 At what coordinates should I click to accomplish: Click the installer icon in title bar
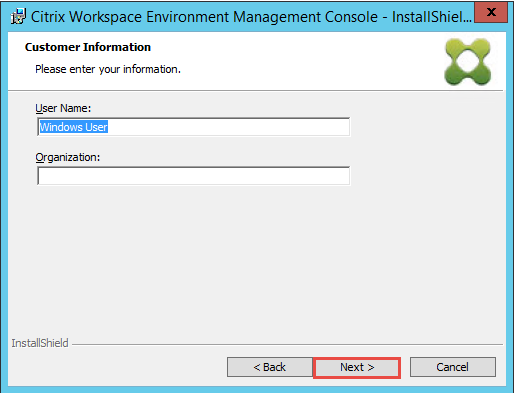18,17
